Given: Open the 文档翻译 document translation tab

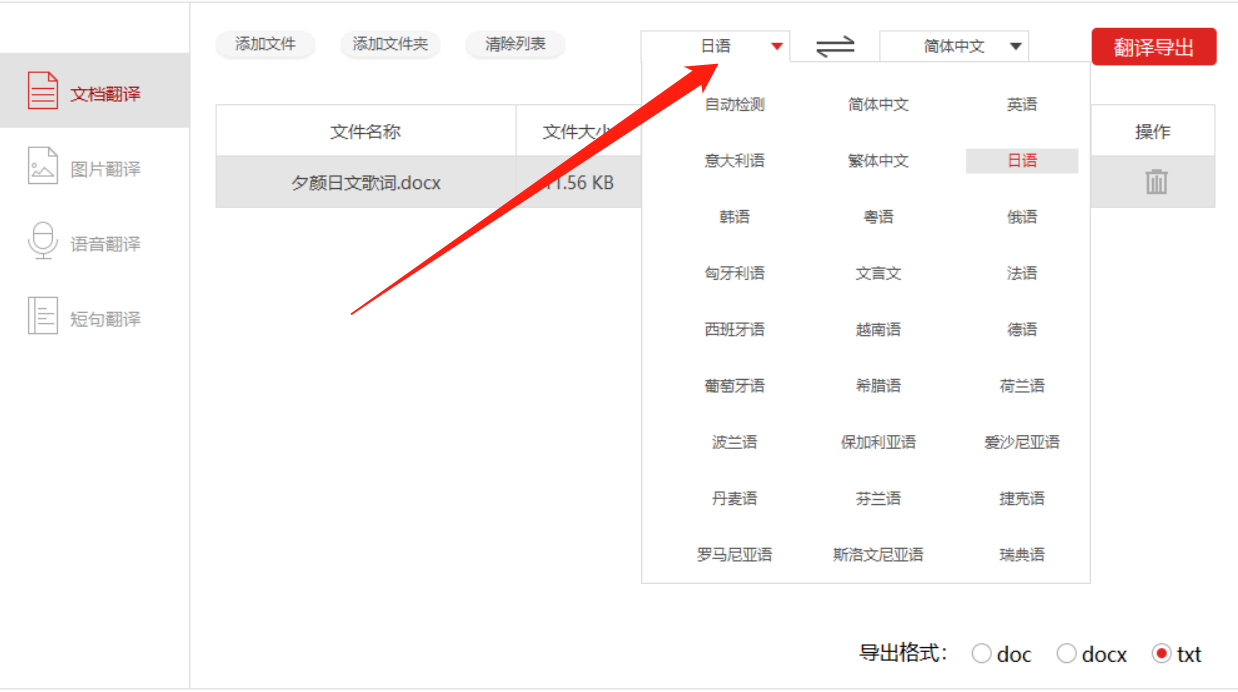Looking at the screenshot, I should pyautogui.click(x=94, y=91).
